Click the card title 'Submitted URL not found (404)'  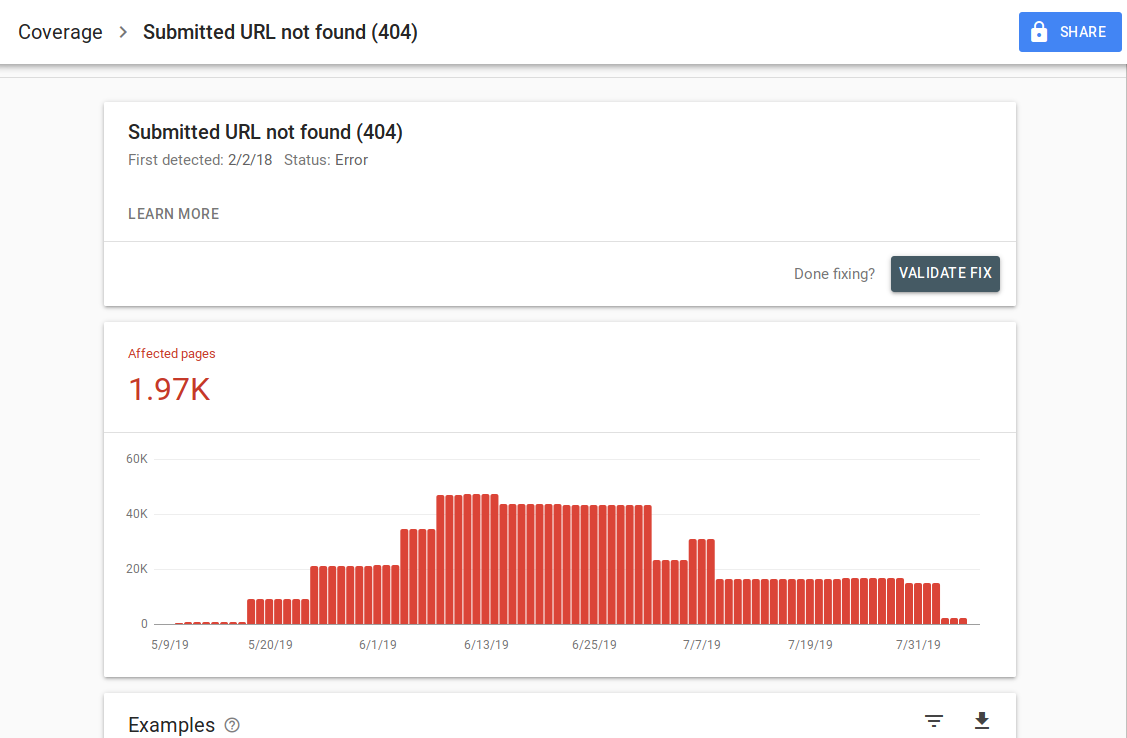click(x=265, y=132)
